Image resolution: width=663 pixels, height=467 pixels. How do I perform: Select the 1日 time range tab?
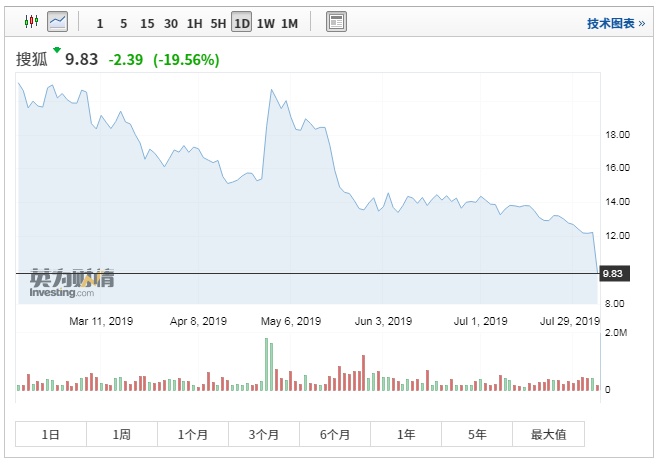coord(51,434)
